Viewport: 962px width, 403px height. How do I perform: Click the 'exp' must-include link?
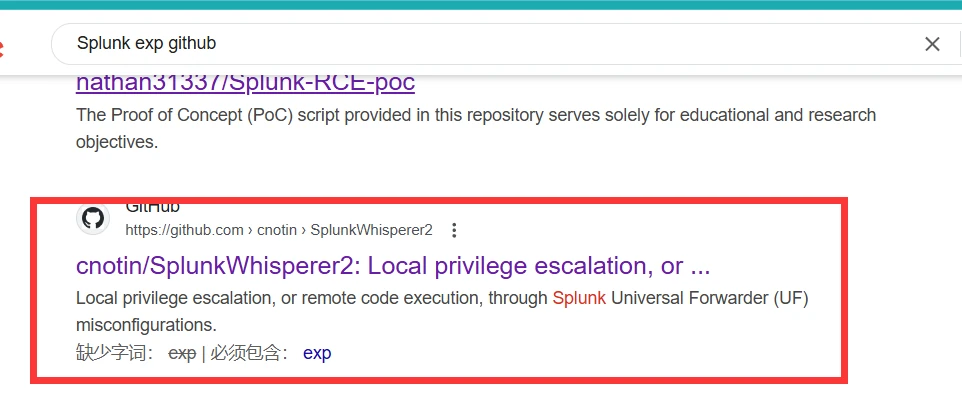317,353
